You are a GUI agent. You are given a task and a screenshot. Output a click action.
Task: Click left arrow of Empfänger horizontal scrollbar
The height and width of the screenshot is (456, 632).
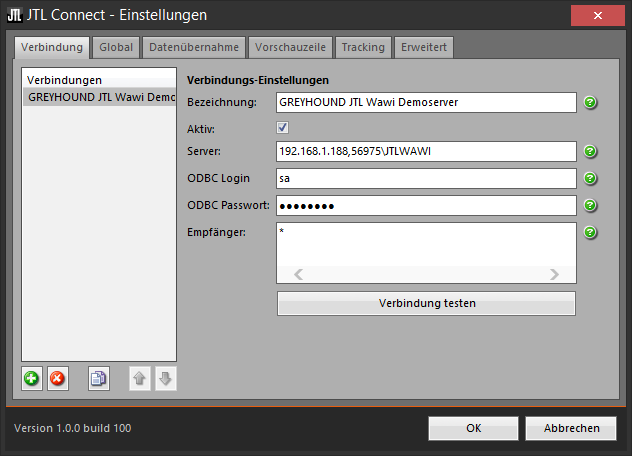298,275
